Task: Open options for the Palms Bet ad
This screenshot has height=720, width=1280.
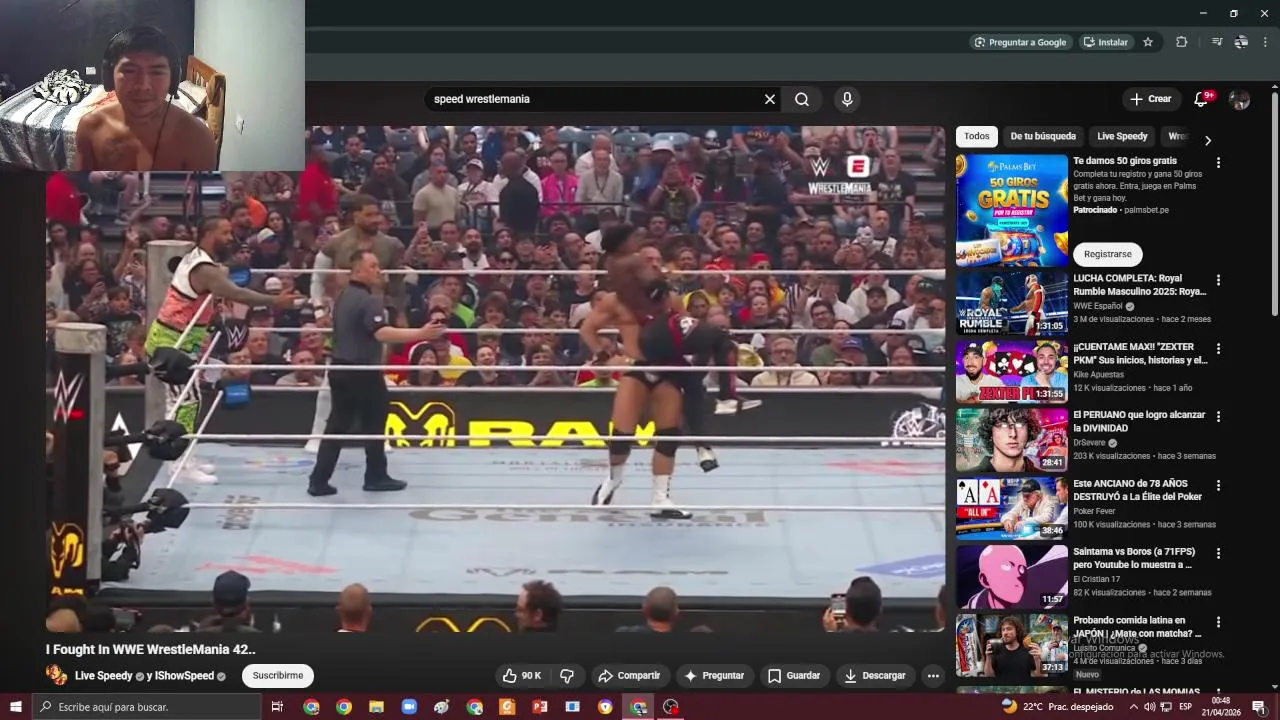Action: coord(1218,163)
